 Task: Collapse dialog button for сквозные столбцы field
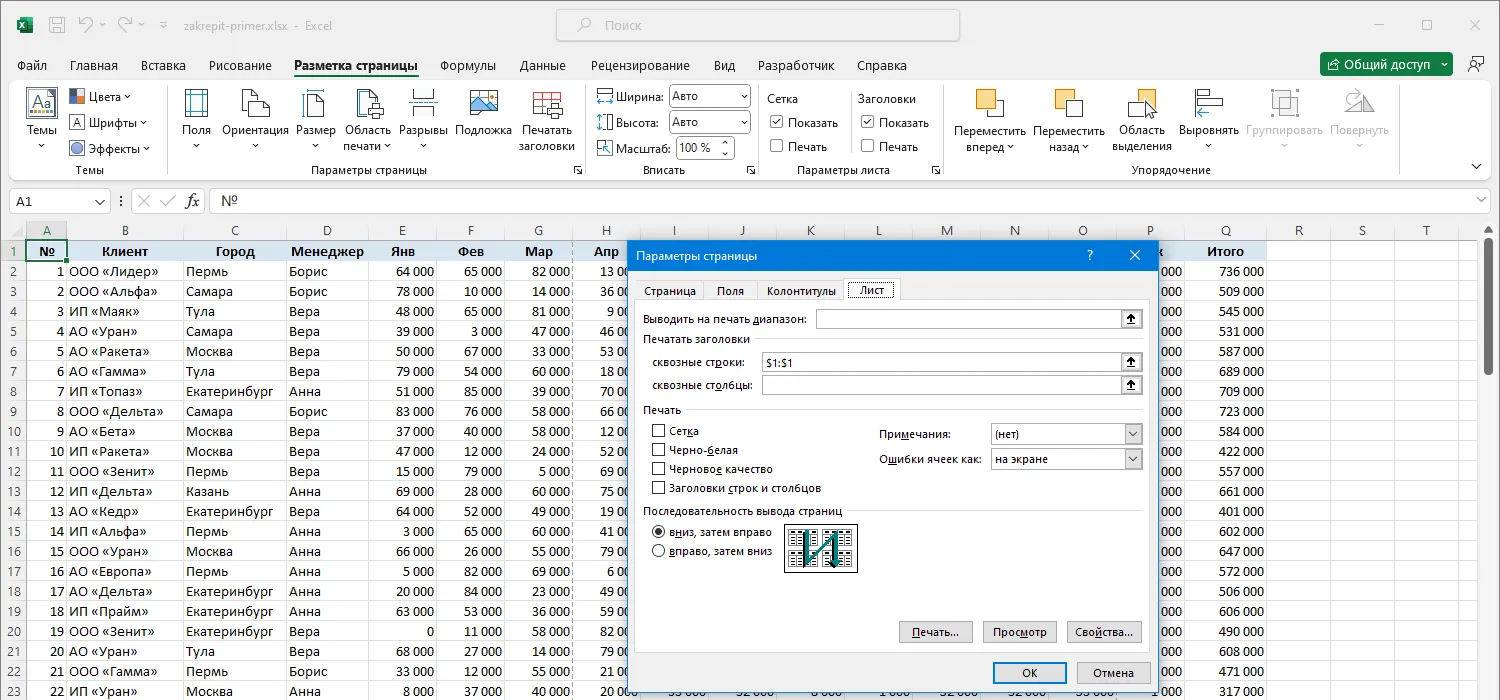1131,384
